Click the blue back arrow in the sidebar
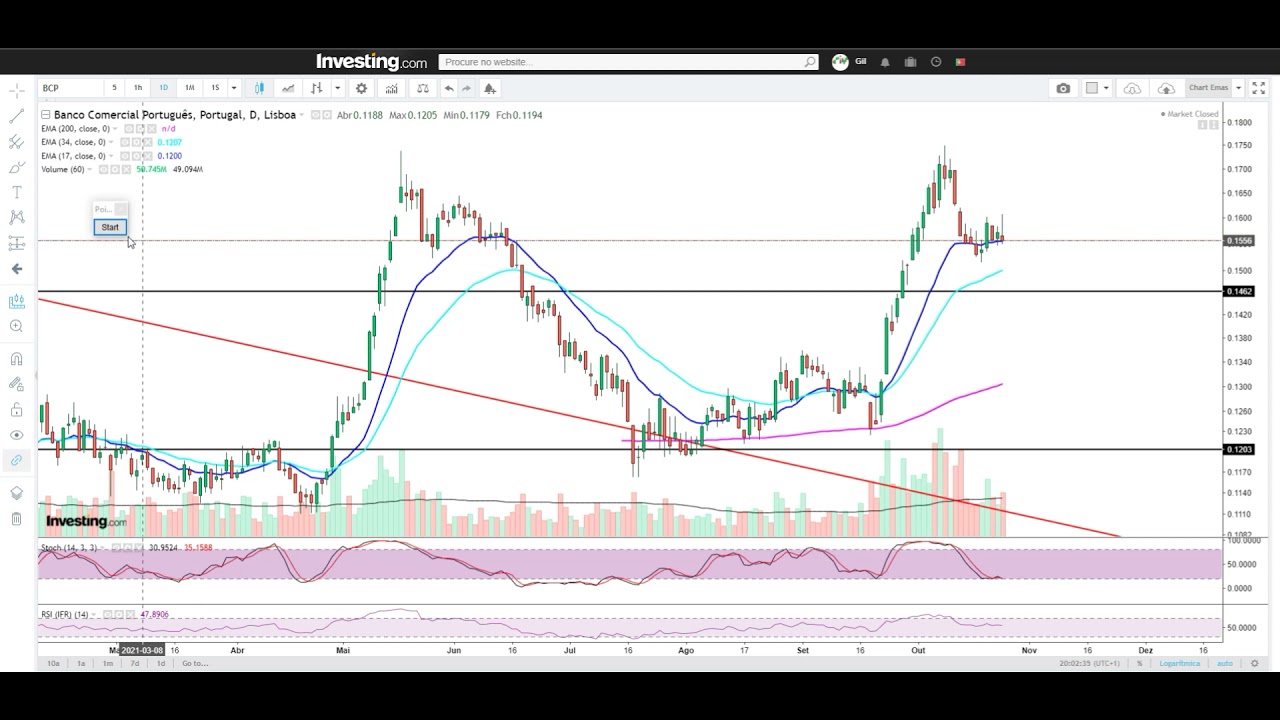1280x720 pixels. coord(16,268)
